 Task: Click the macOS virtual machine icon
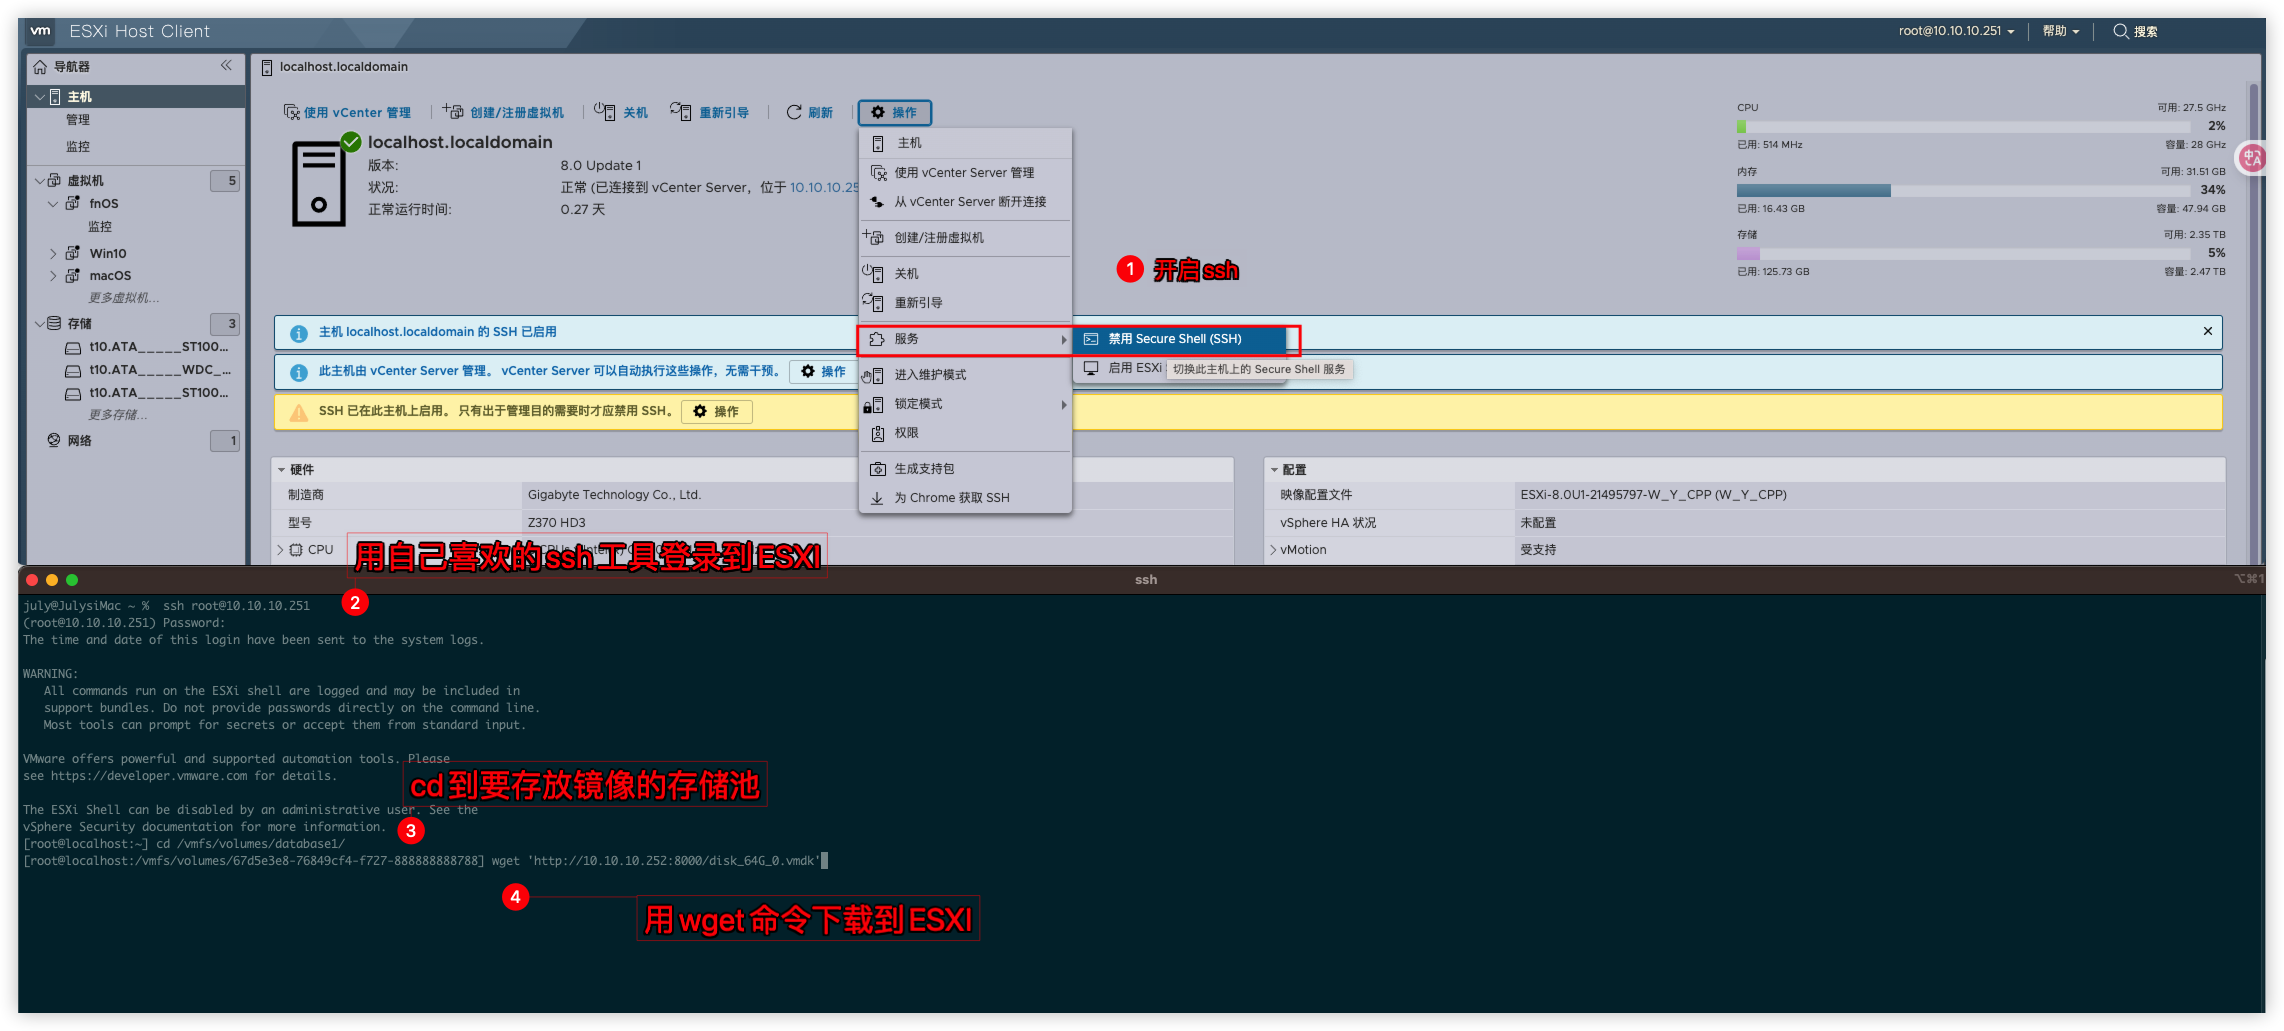(x=73, y=276)
